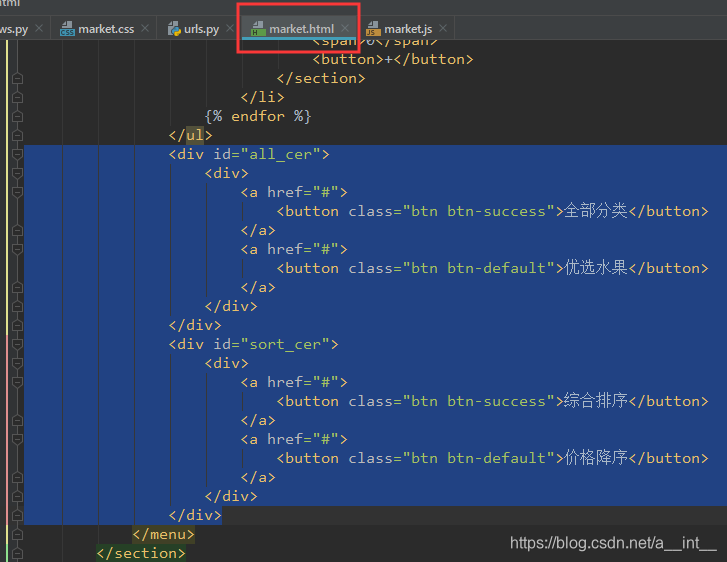The width and height of the screenshot is (727, 562).
Task: Click the Python file icon on urls.py tab
Action: [x=174, y=29]
